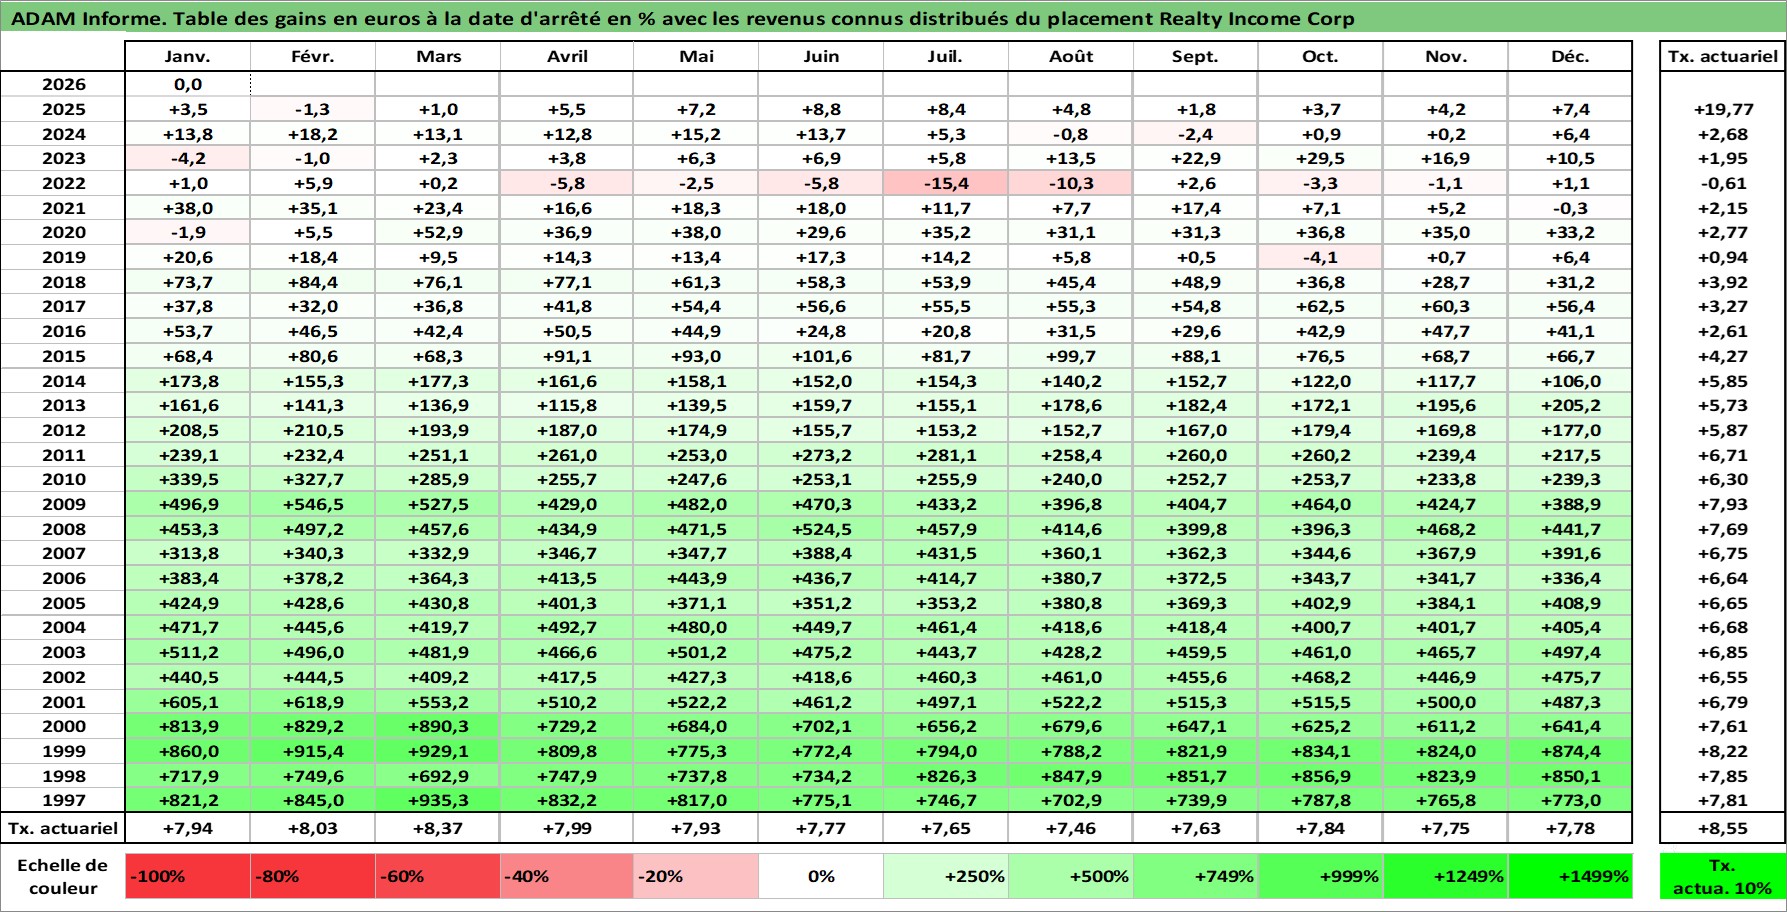Viewport: 1787px width, 912px height.
Task: Select the +524,5 cell in June 2008
Action: tap(821, 529)
